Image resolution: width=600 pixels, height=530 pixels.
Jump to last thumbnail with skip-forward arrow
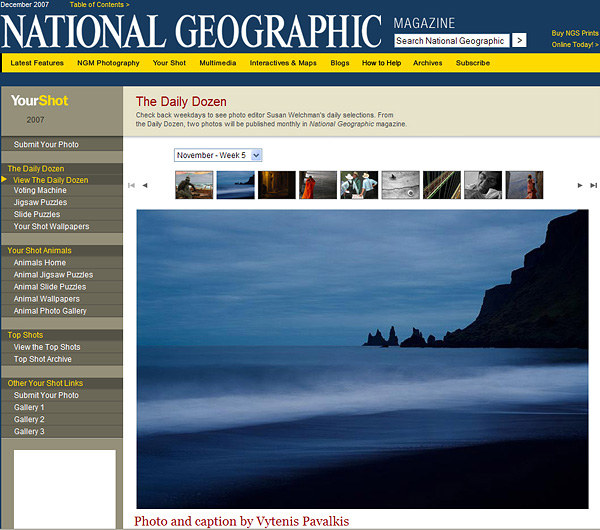point(592,185)
